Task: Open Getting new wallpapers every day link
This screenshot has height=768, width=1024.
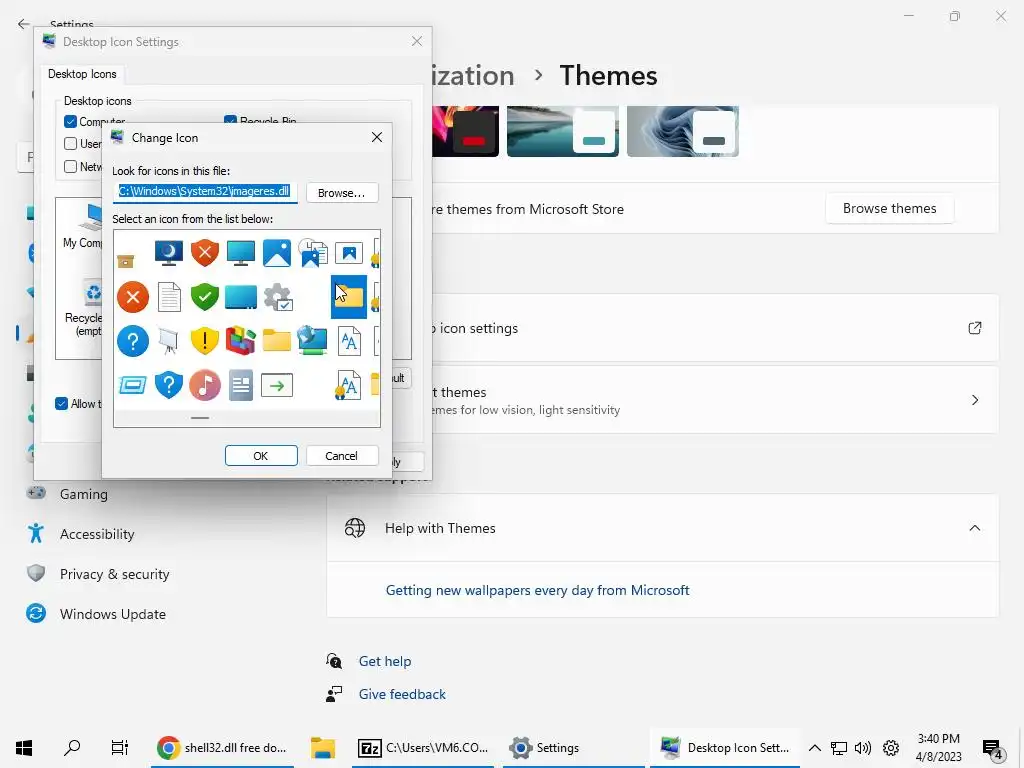Action: pos(537,590)
